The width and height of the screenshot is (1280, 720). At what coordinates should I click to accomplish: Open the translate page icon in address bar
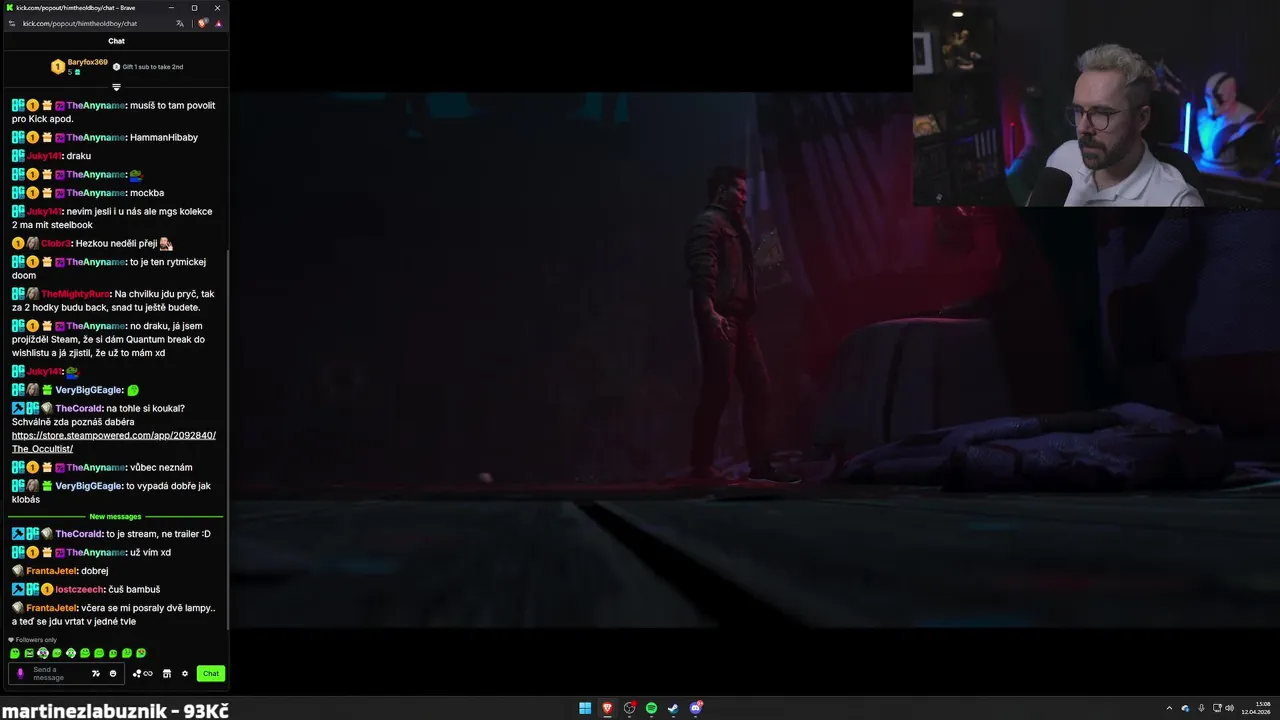point(180,23)
